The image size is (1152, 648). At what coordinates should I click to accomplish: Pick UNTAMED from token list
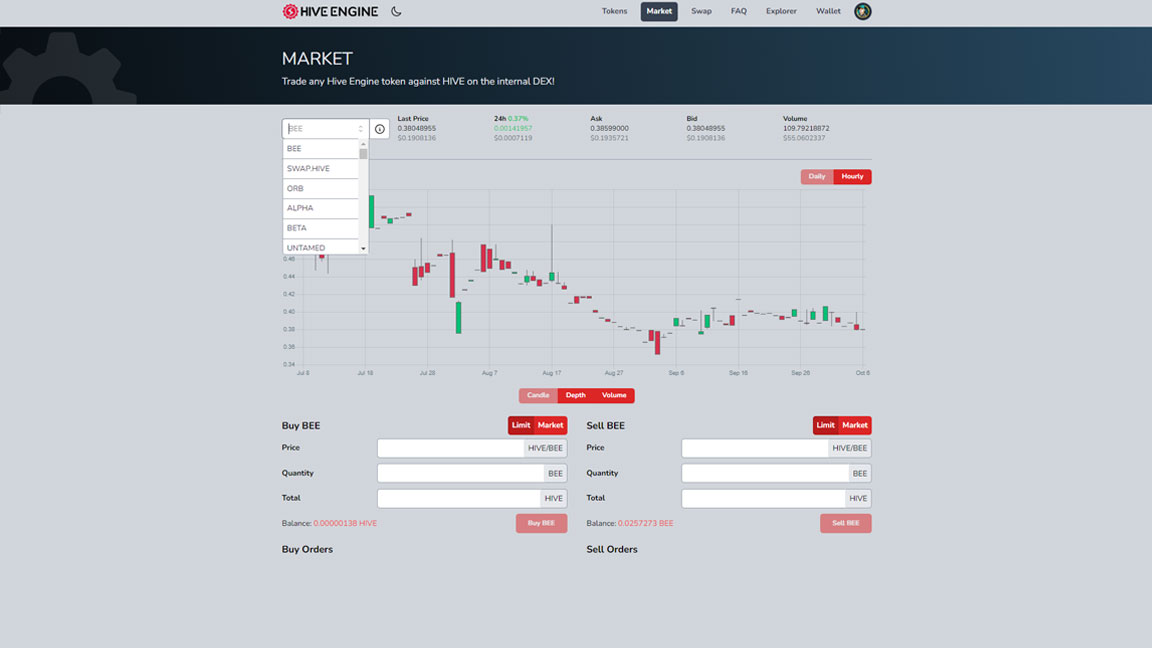[320, 248]
